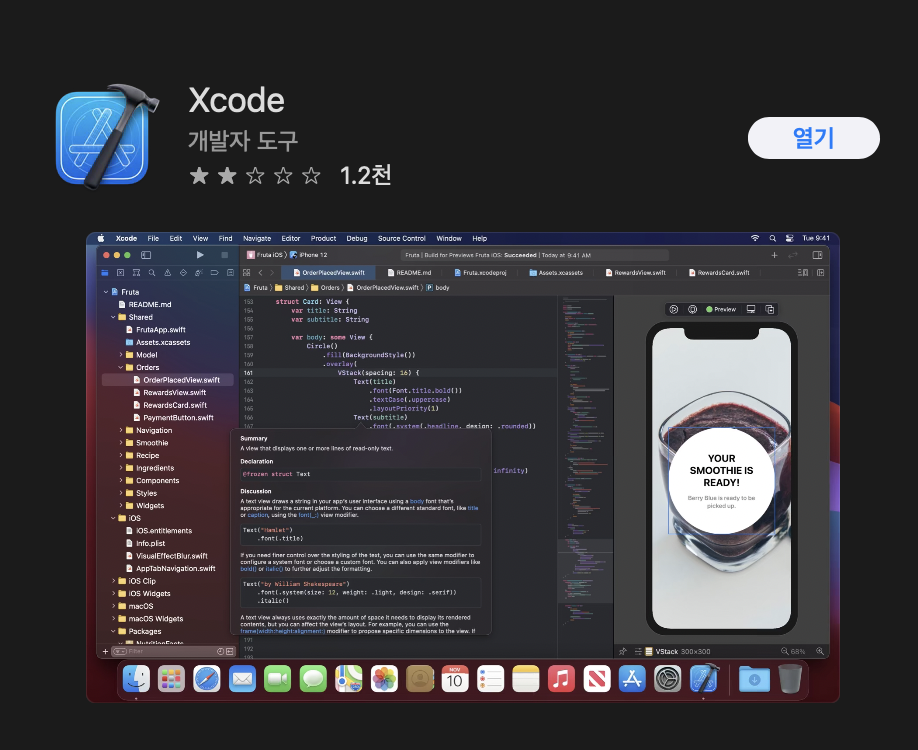Open Safari from the Dock

[207, 679]
